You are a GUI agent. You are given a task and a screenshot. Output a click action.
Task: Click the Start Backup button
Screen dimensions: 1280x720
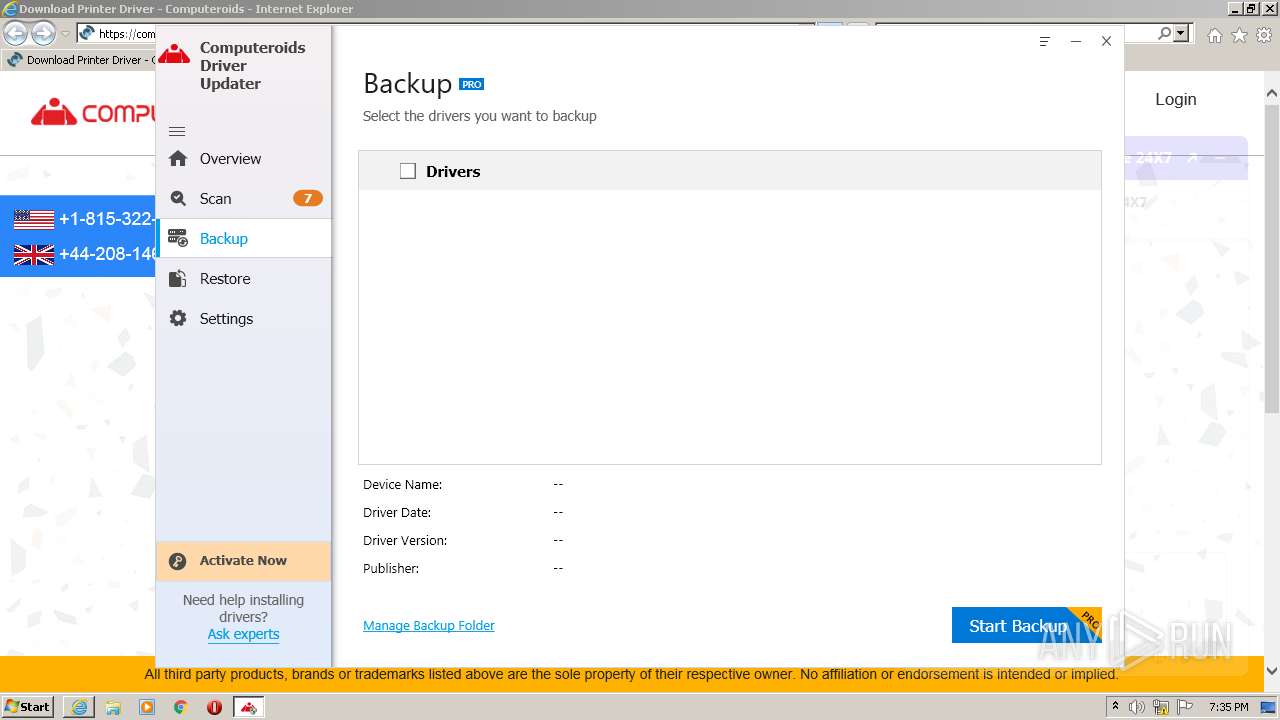1026,625
